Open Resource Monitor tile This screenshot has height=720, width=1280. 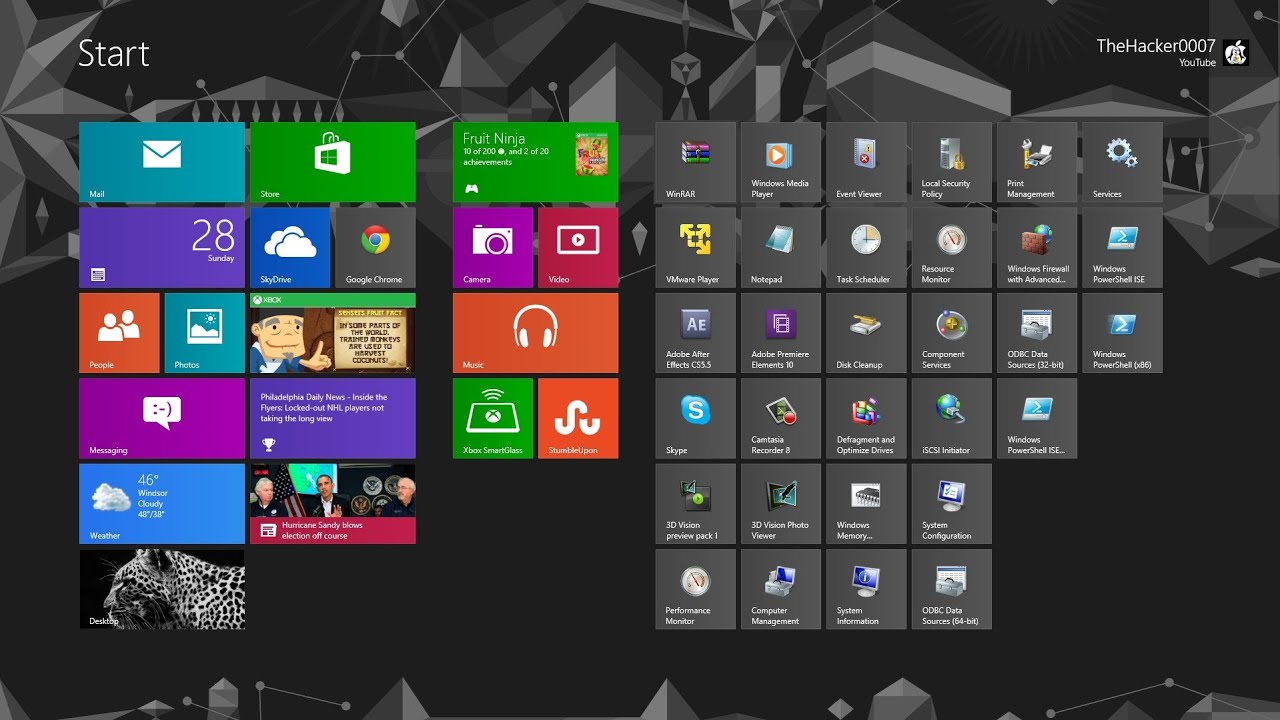pos(952,248)
